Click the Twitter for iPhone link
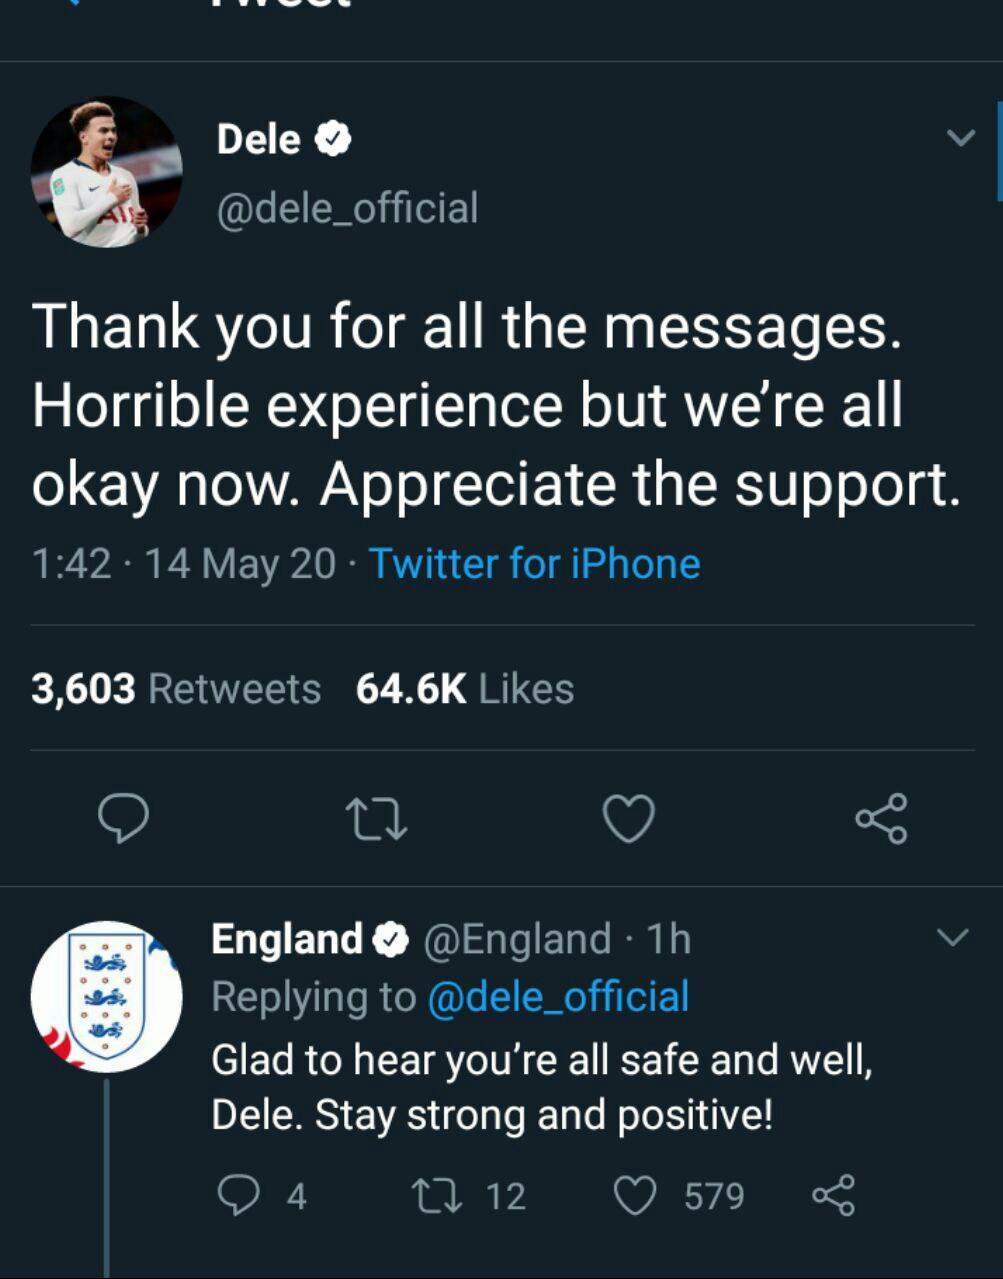 [534, 564]
